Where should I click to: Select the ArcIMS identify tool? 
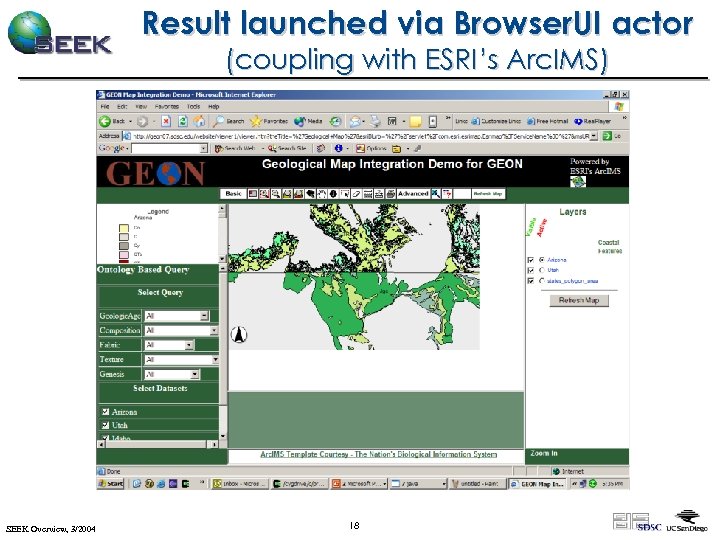pyautogui.click(x=333, y=194)
